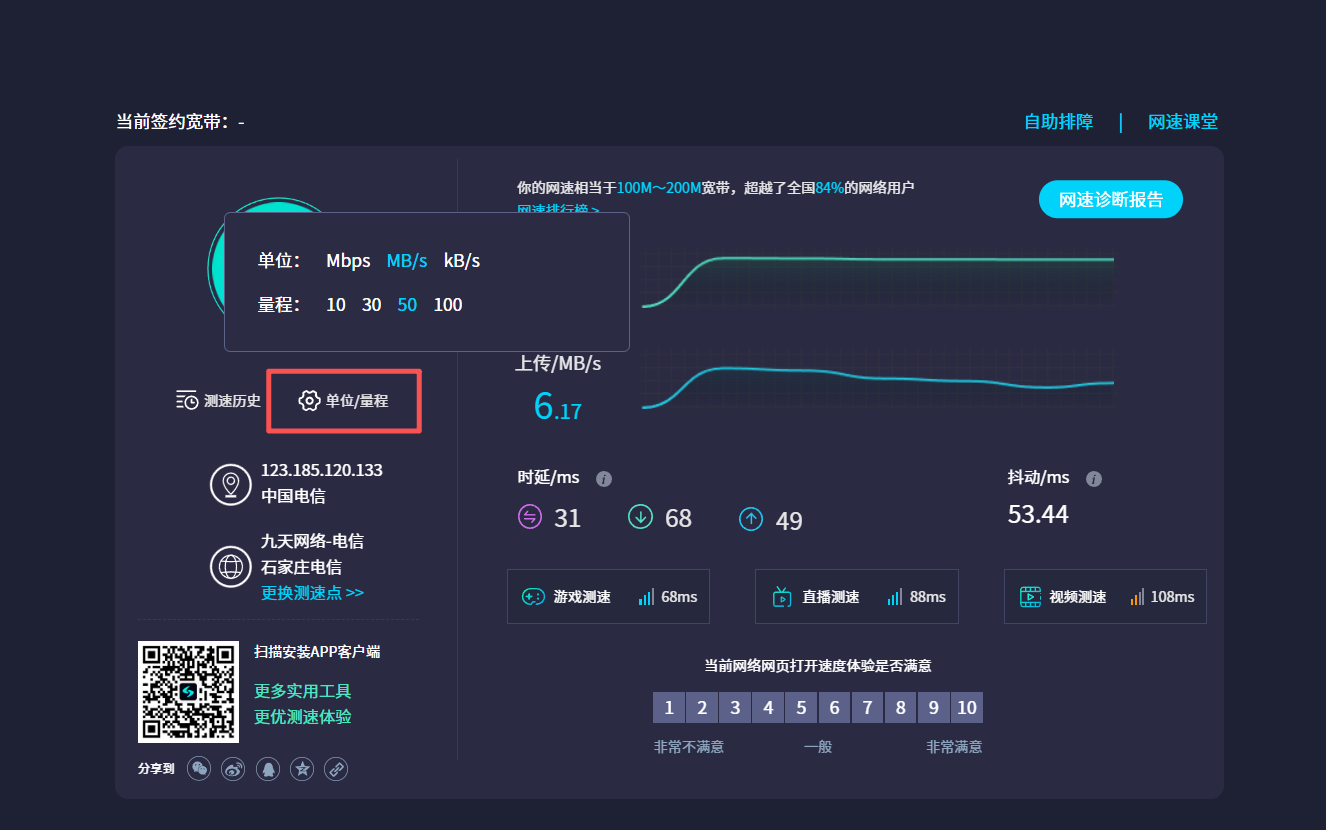Rate satisfaction 3

(735, 708)
